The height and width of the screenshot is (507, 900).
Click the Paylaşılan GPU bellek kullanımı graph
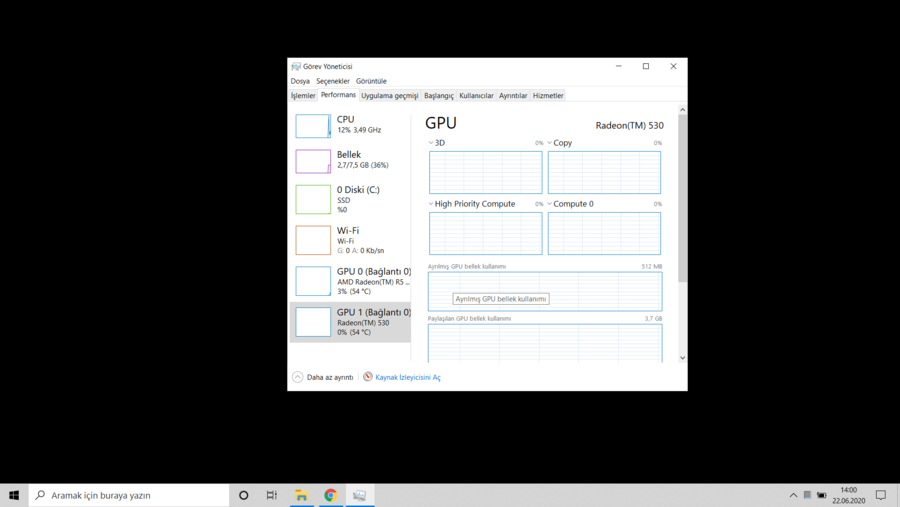[x=545, y=343]
